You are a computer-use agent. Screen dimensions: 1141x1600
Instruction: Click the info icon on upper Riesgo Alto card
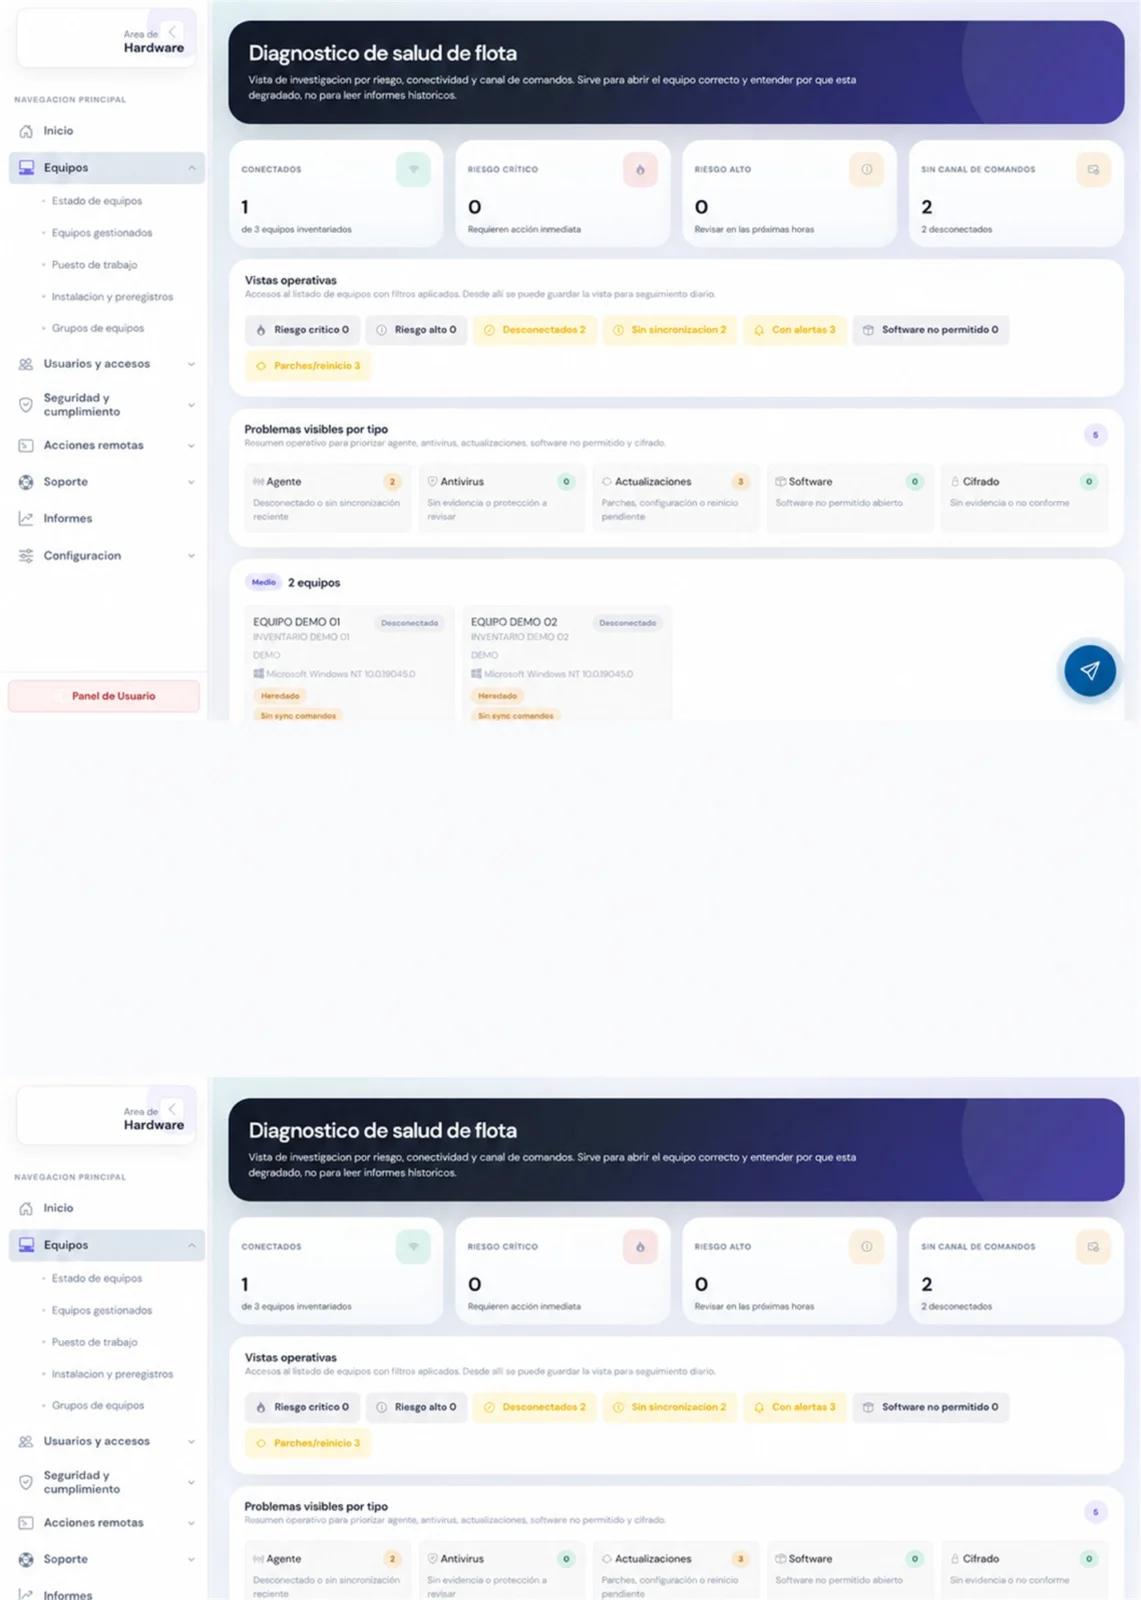pyautogui.click(x=867, y=170)
